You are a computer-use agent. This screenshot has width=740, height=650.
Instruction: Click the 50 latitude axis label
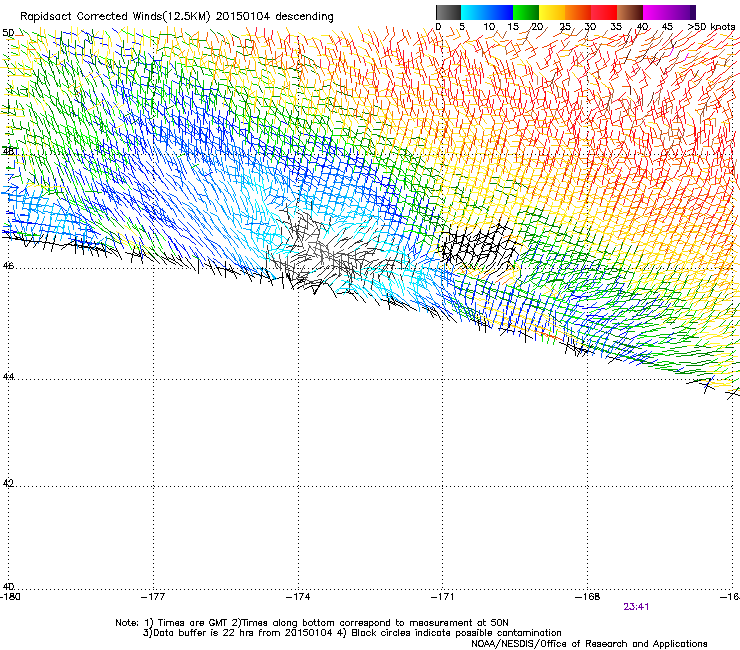point(8,33)
